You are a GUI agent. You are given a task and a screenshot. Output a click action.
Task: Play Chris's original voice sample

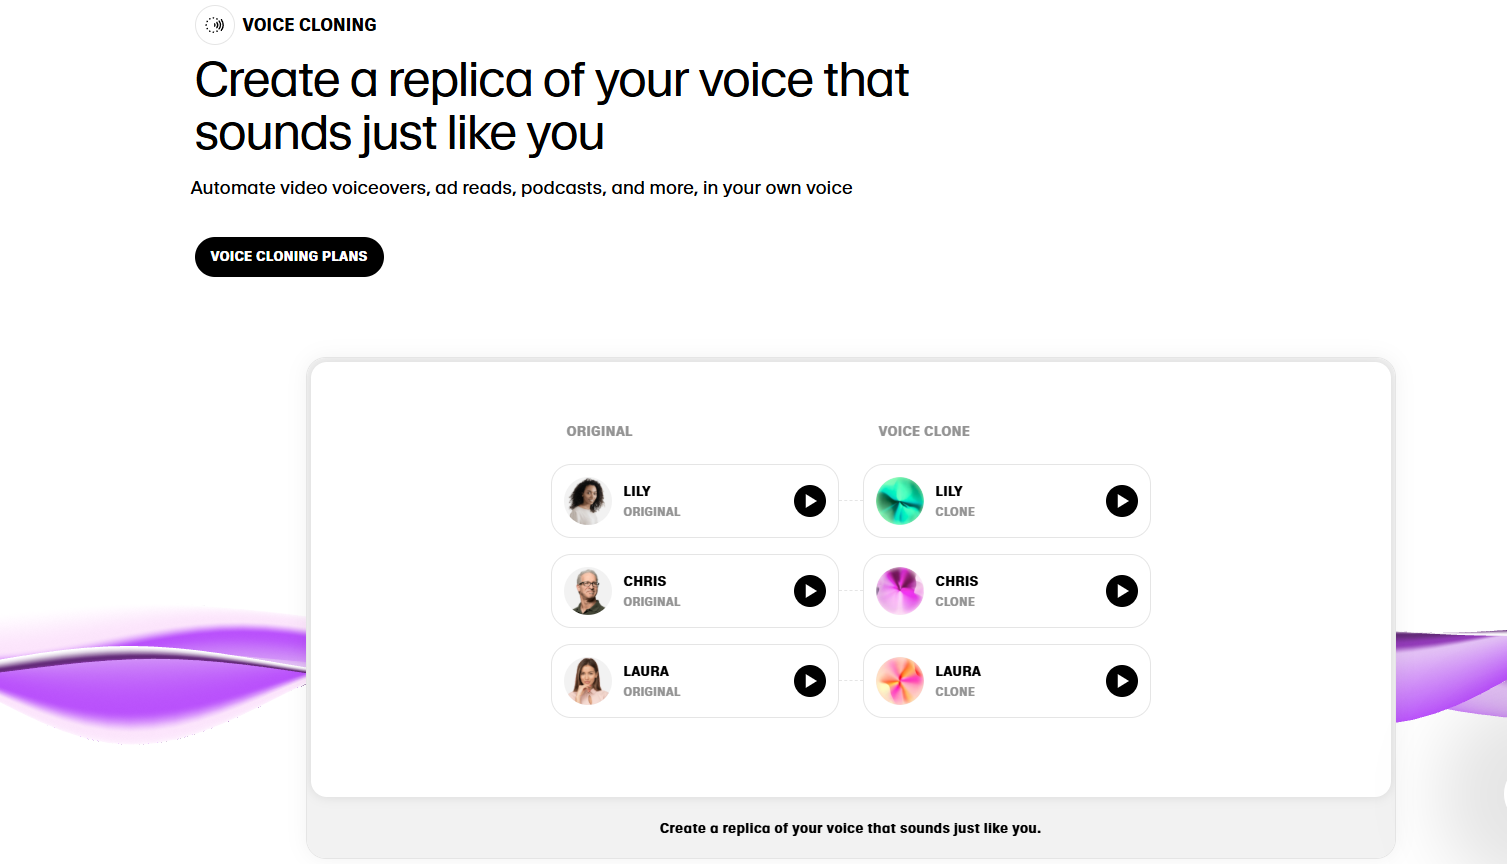[809, 591]
